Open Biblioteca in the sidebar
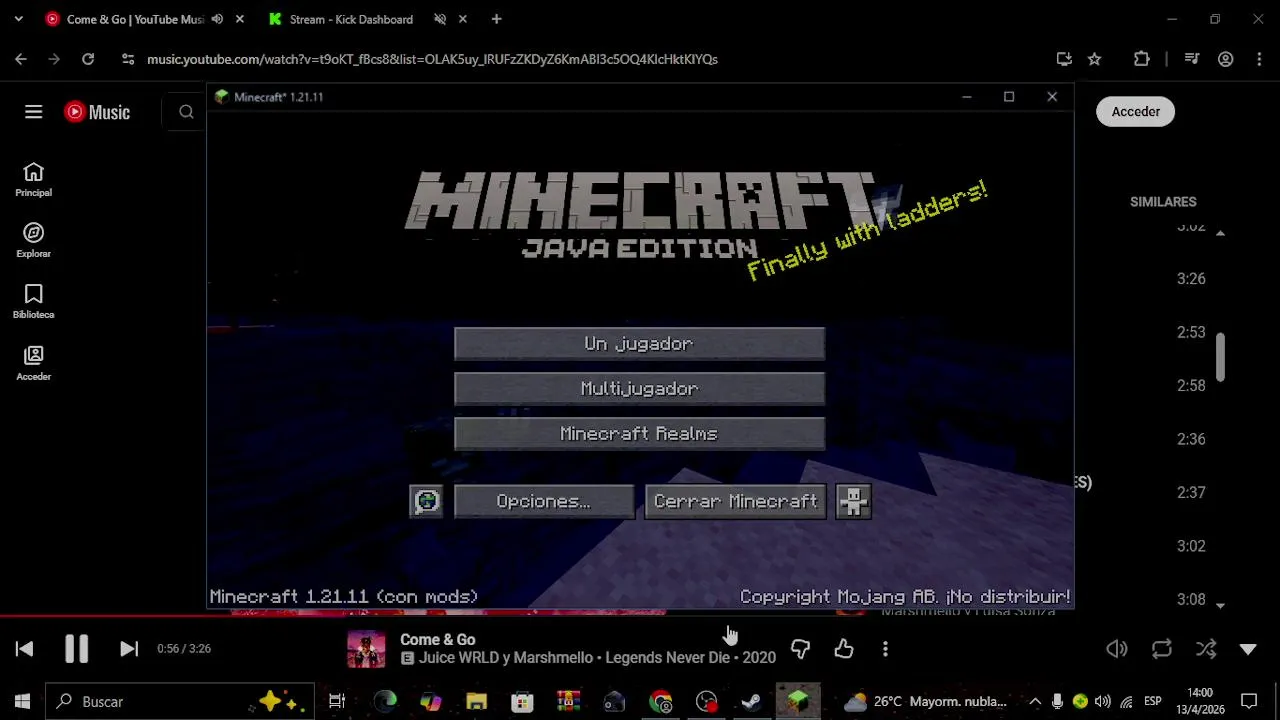The image size is (1280, 720). [x=33, y=302]
